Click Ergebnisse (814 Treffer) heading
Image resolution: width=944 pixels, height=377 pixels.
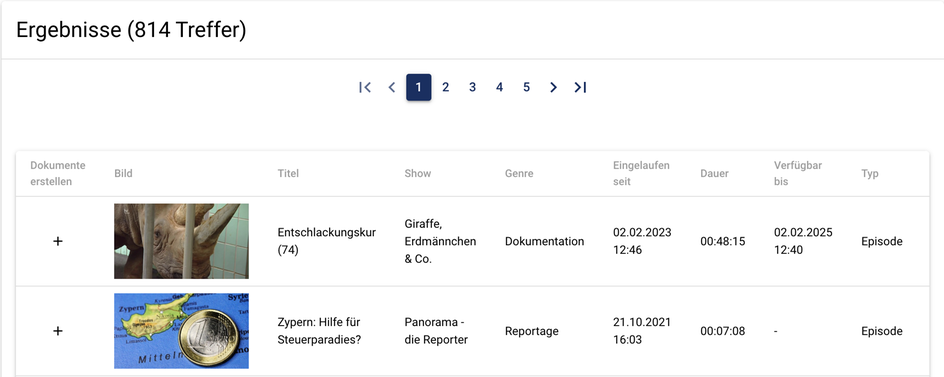[131, 30]
